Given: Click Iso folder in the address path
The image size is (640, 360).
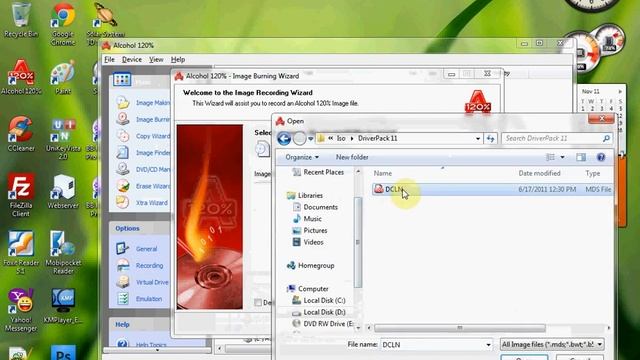Looking at the screenshot, I should 341,138.
